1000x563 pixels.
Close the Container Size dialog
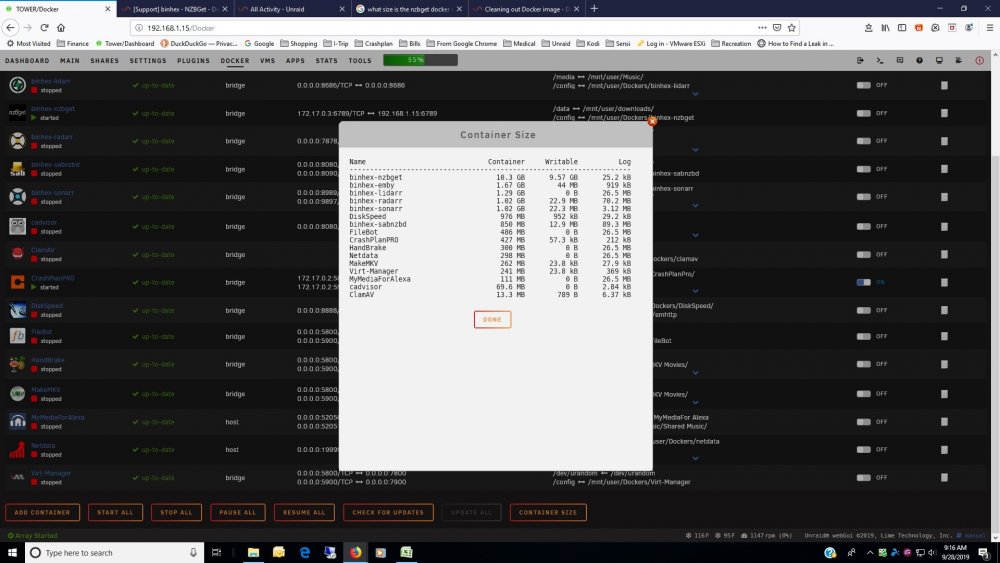(x=652, y=121)
